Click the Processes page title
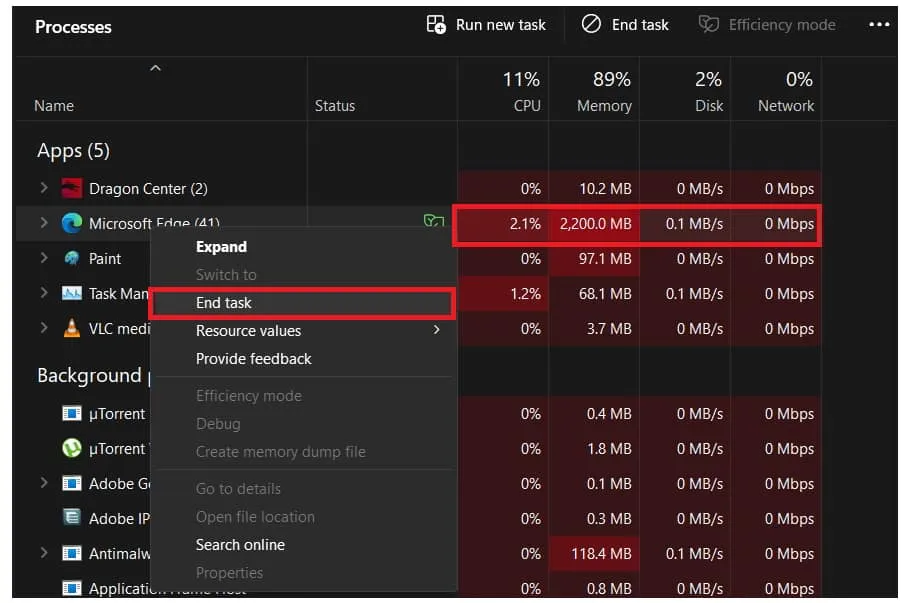910x603 pixels. tap(73, 27)
